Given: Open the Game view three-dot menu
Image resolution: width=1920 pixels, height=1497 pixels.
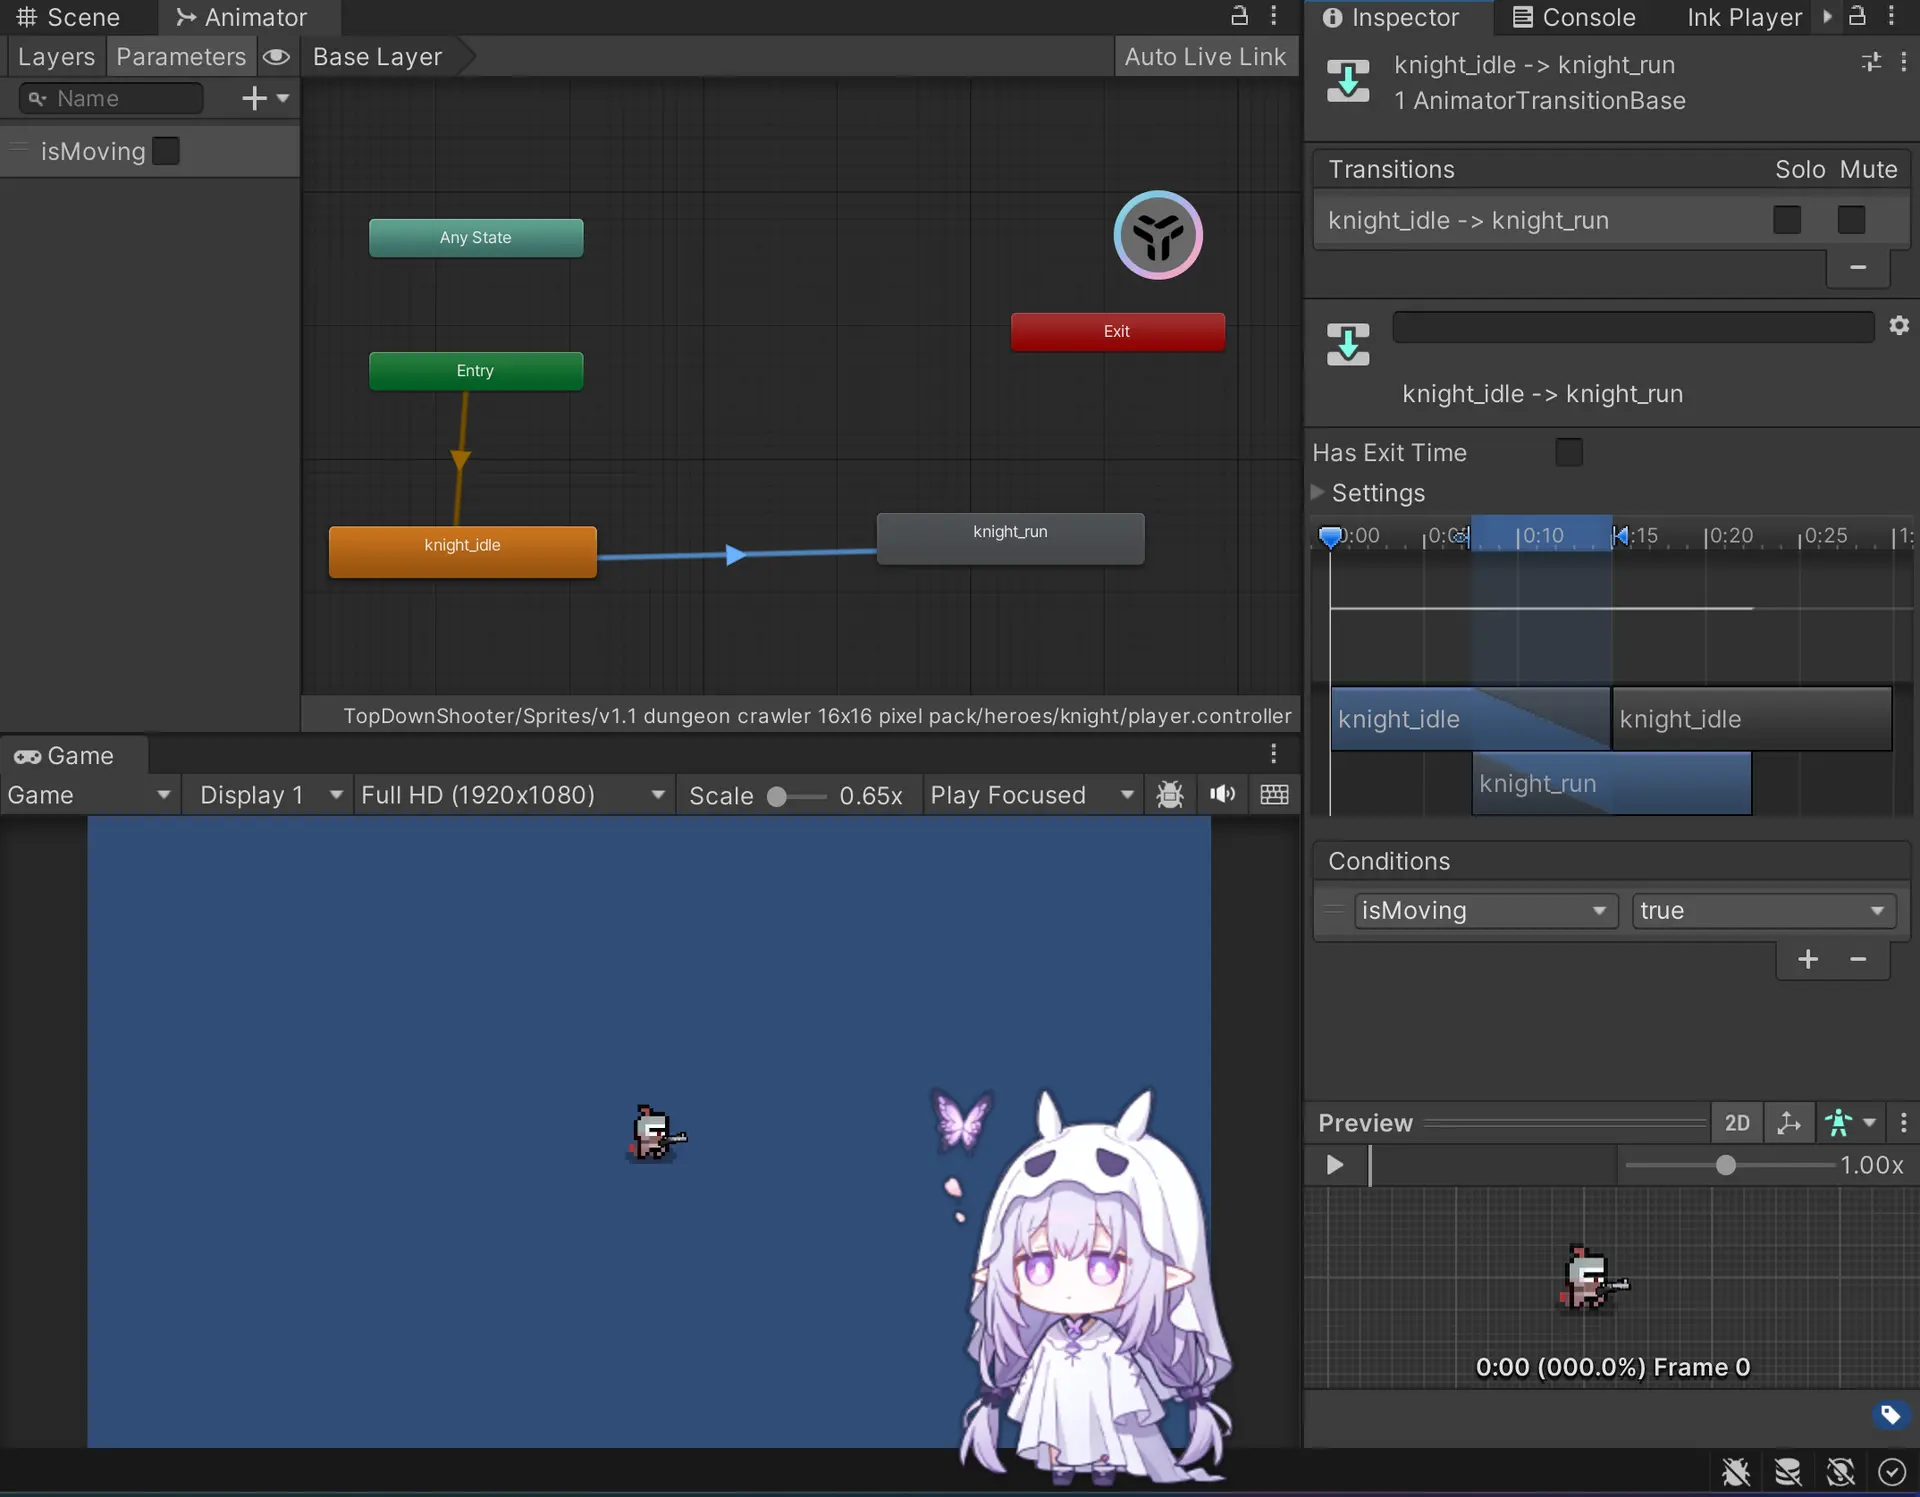Looking at the screenshot, I should tap(1273, 754).
